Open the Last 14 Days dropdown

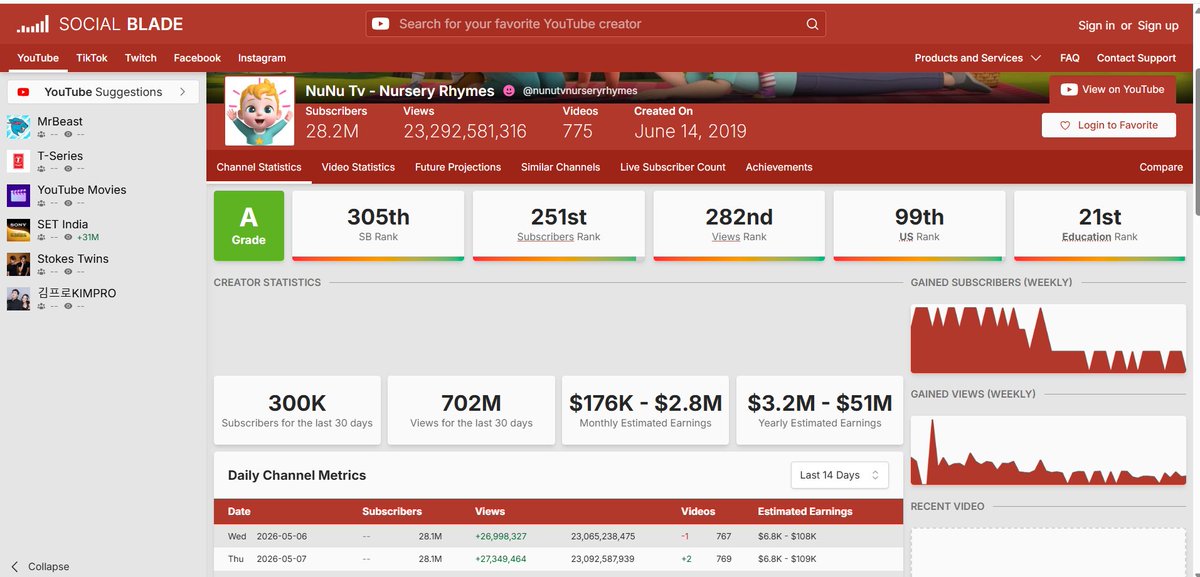[x=839, y=475]
